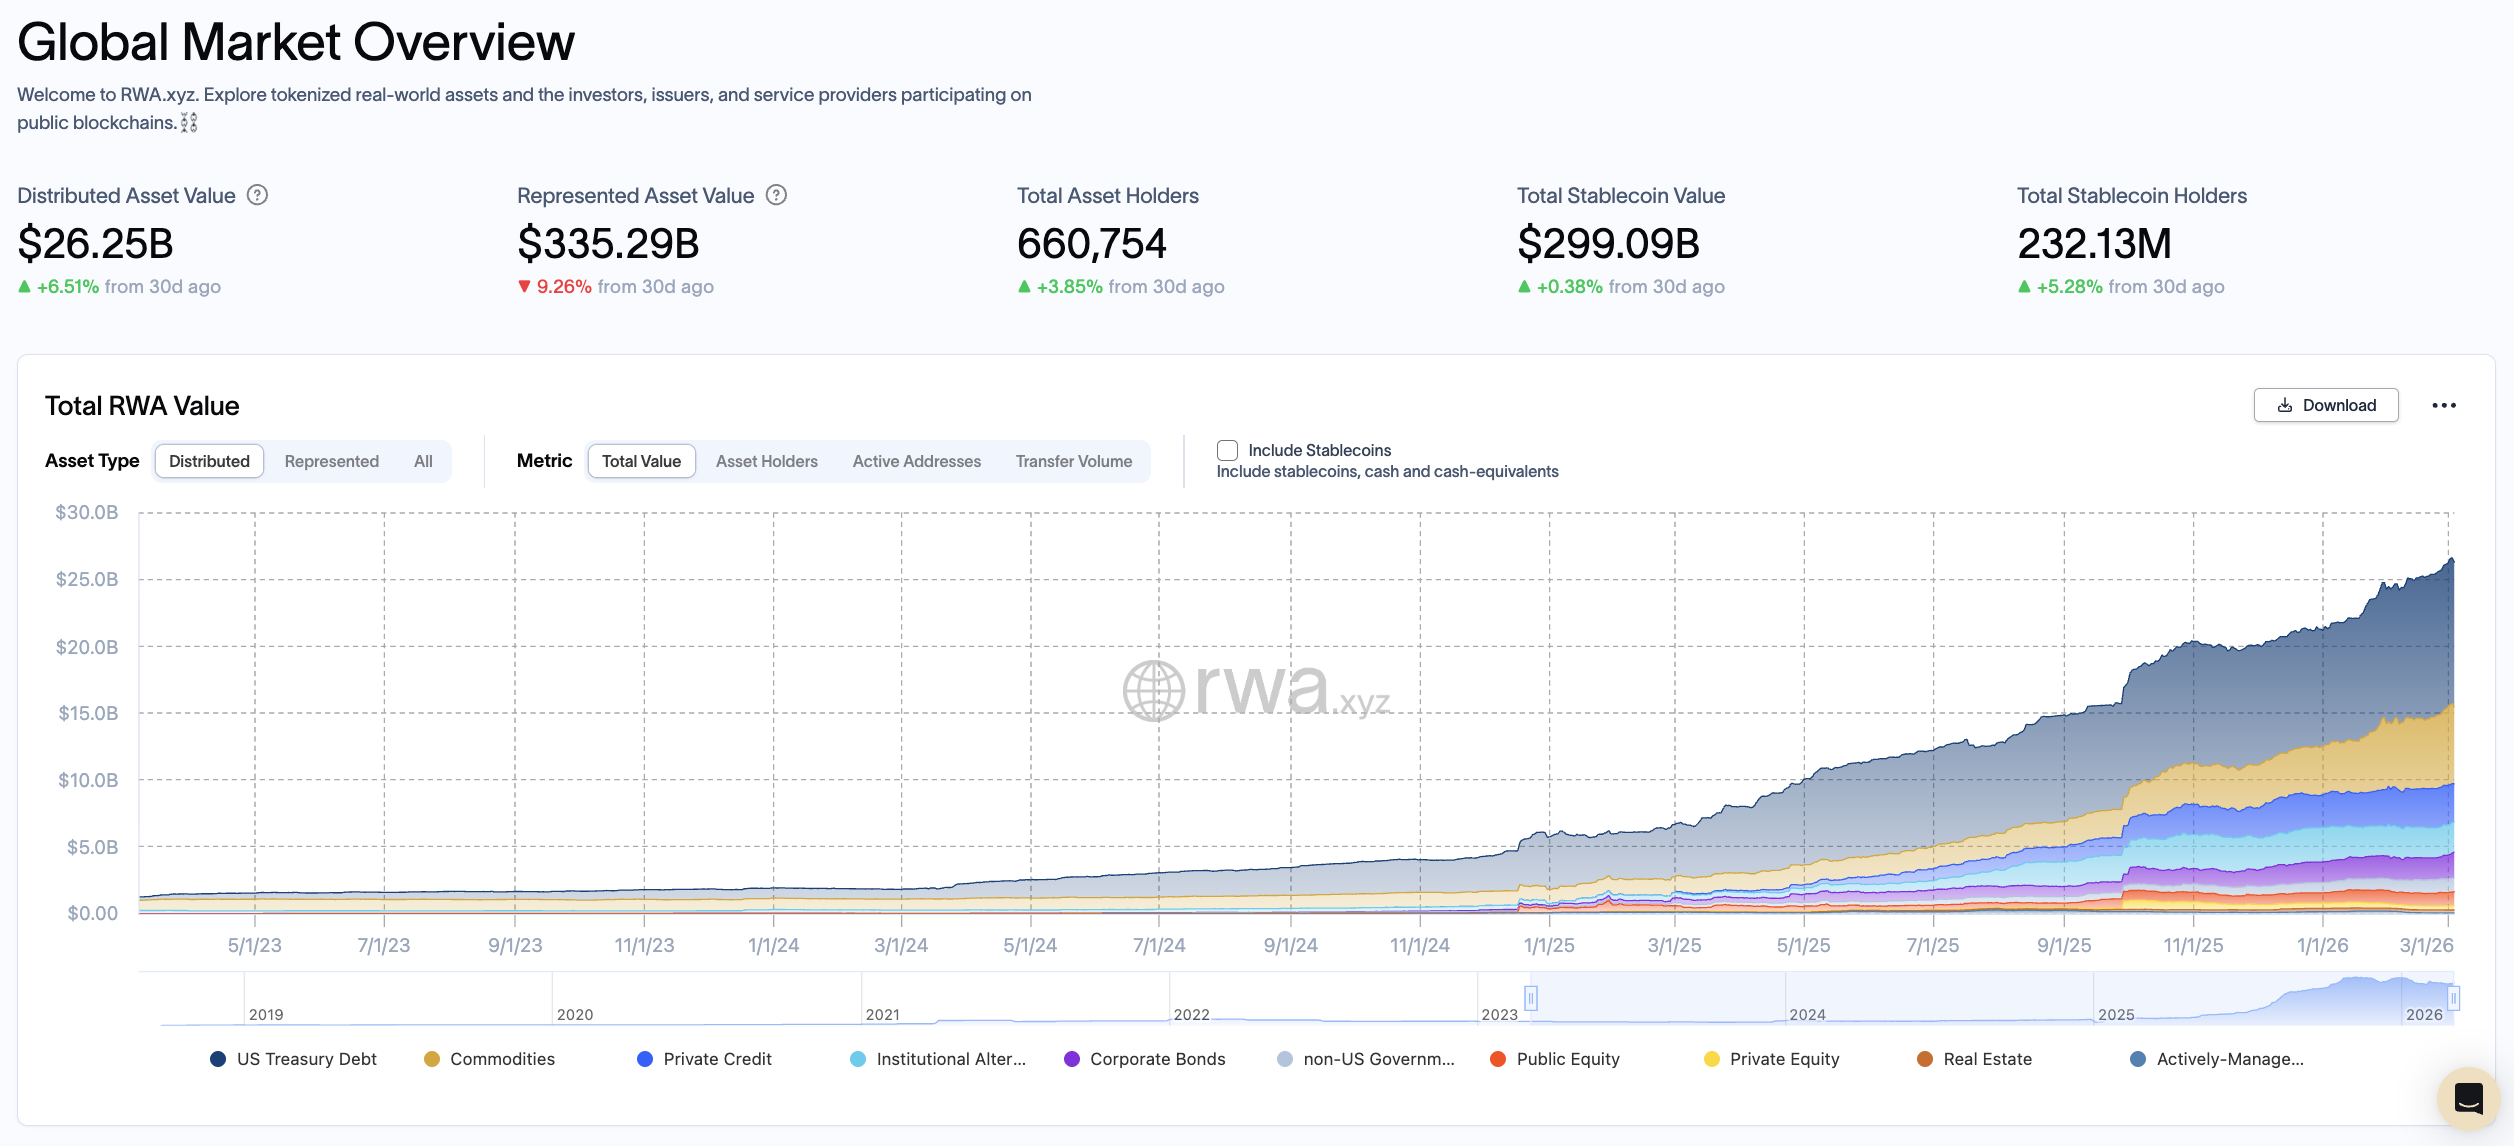Click the chain link icon after blockchains
2514x1146 pixels.
pyautogui.click(x=189, y=123)
